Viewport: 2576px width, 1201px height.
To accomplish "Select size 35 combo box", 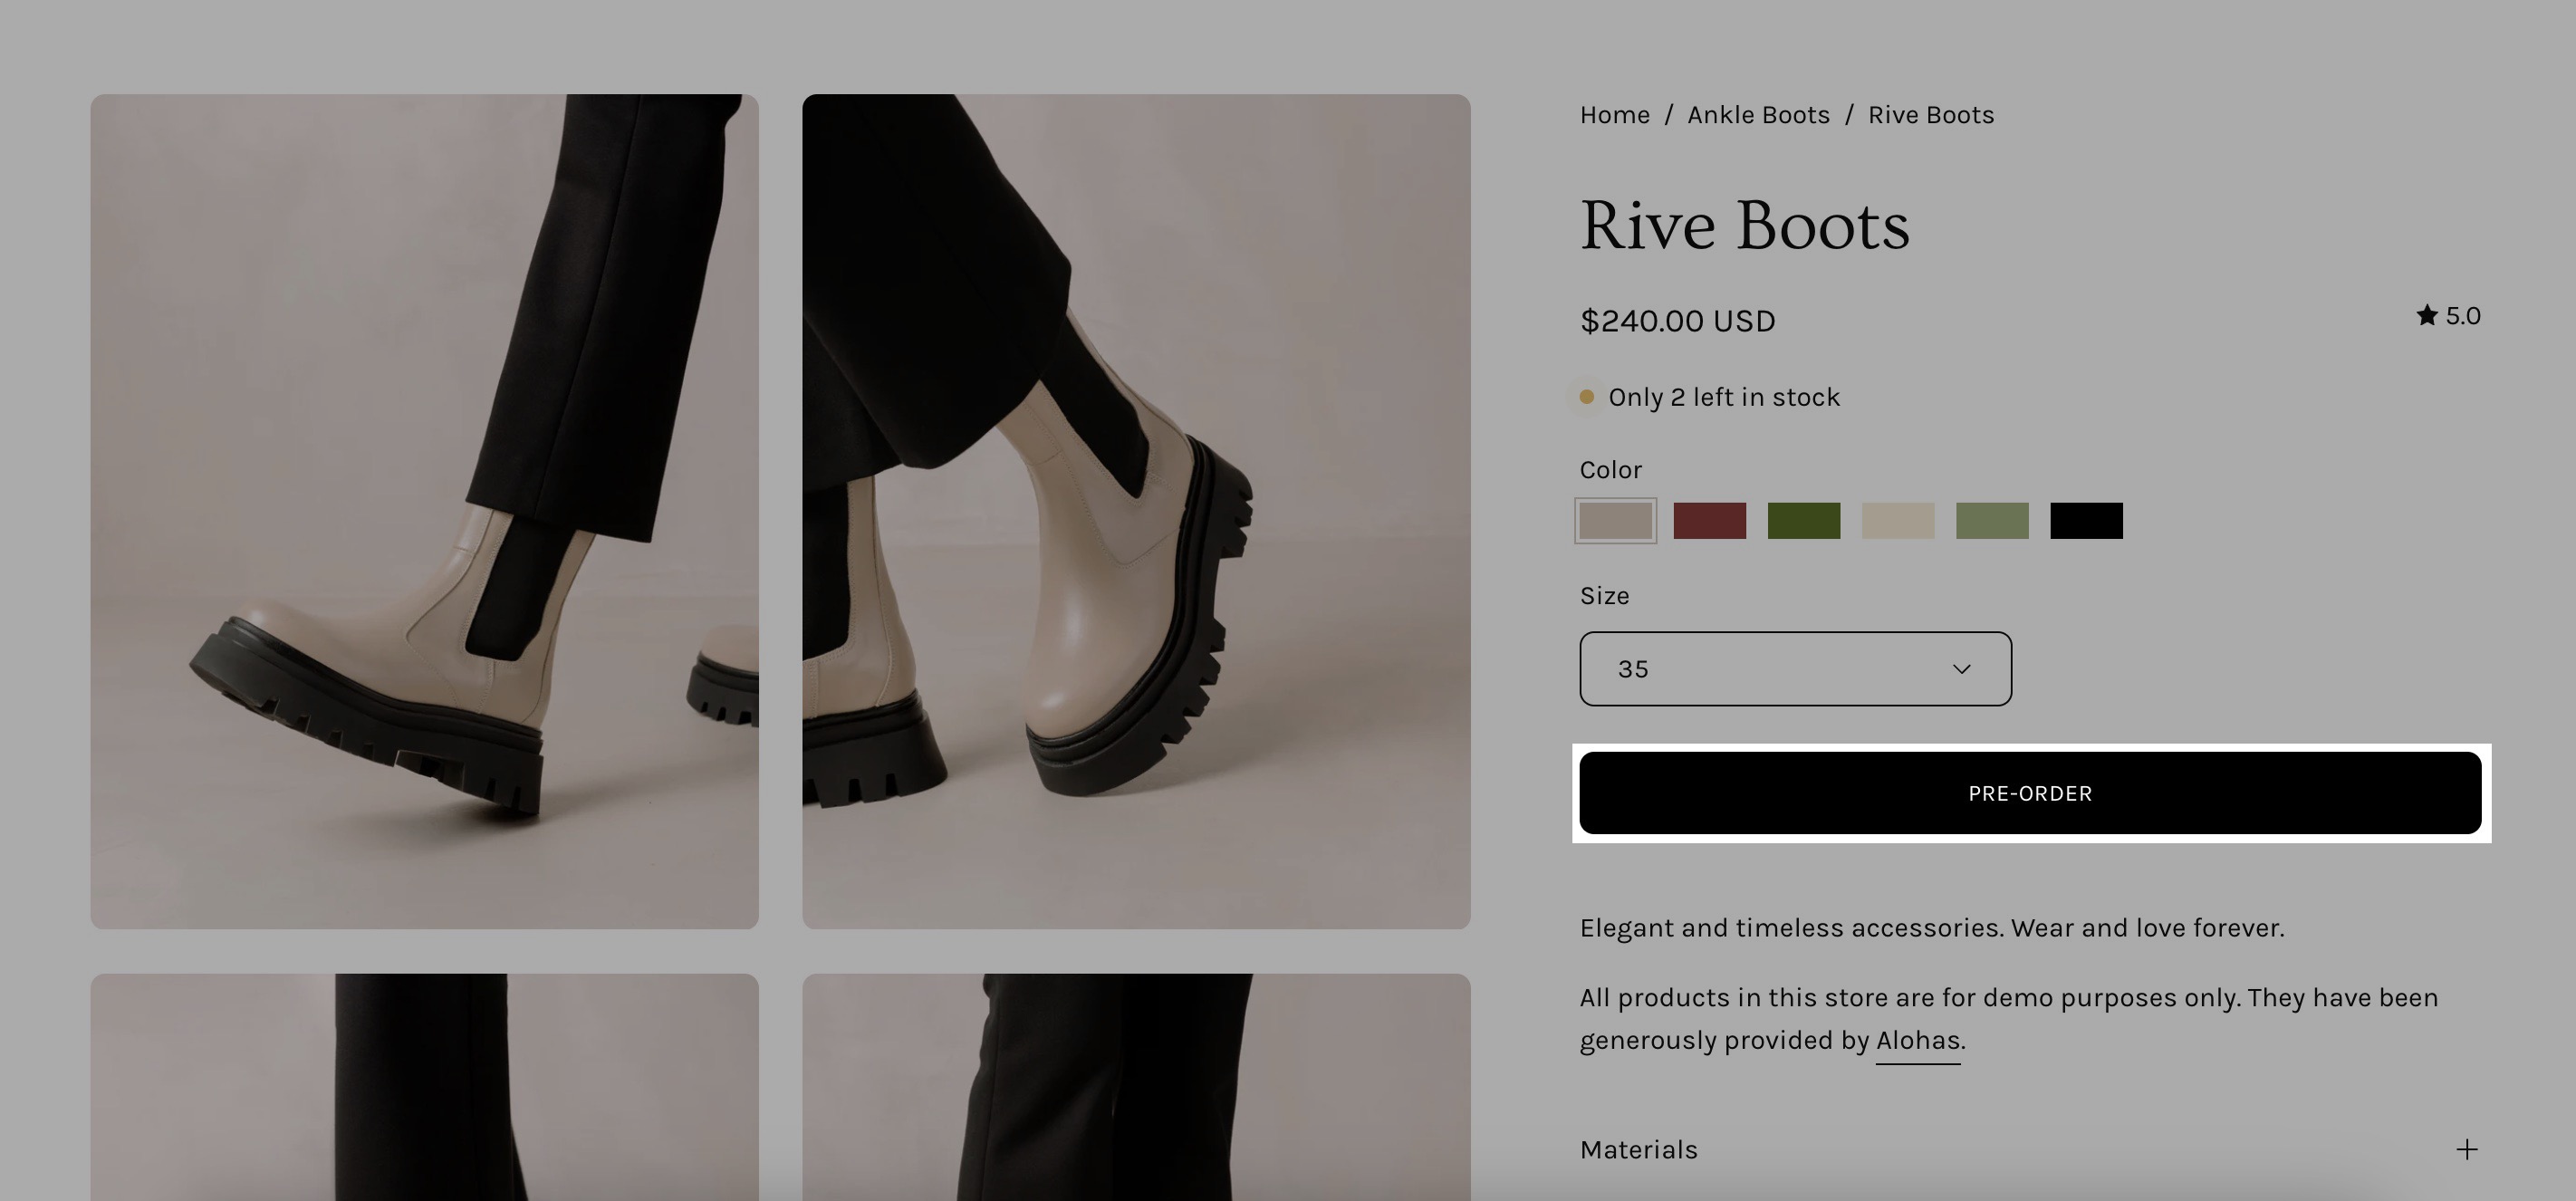I will 1794,669.
